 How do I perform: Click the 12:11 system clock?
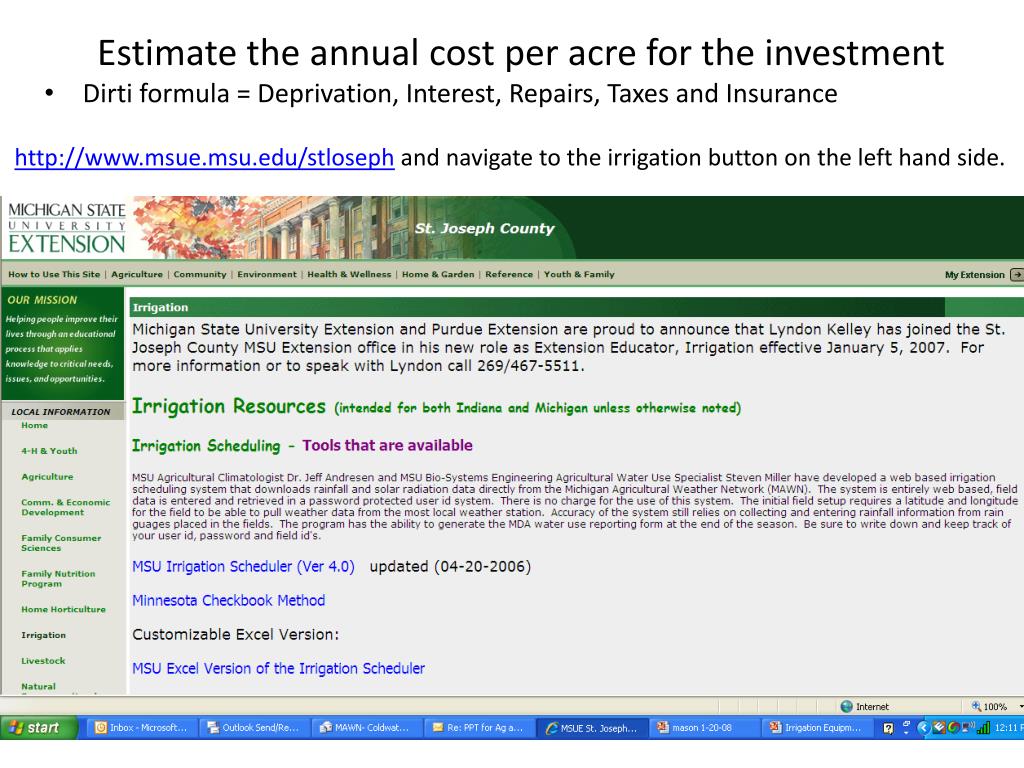(1009, 728)
